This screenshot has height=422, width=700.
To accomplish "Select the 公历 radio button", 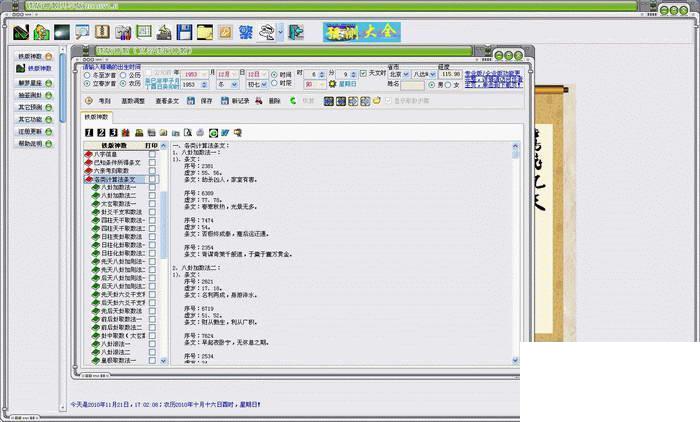I will [123, 75].
